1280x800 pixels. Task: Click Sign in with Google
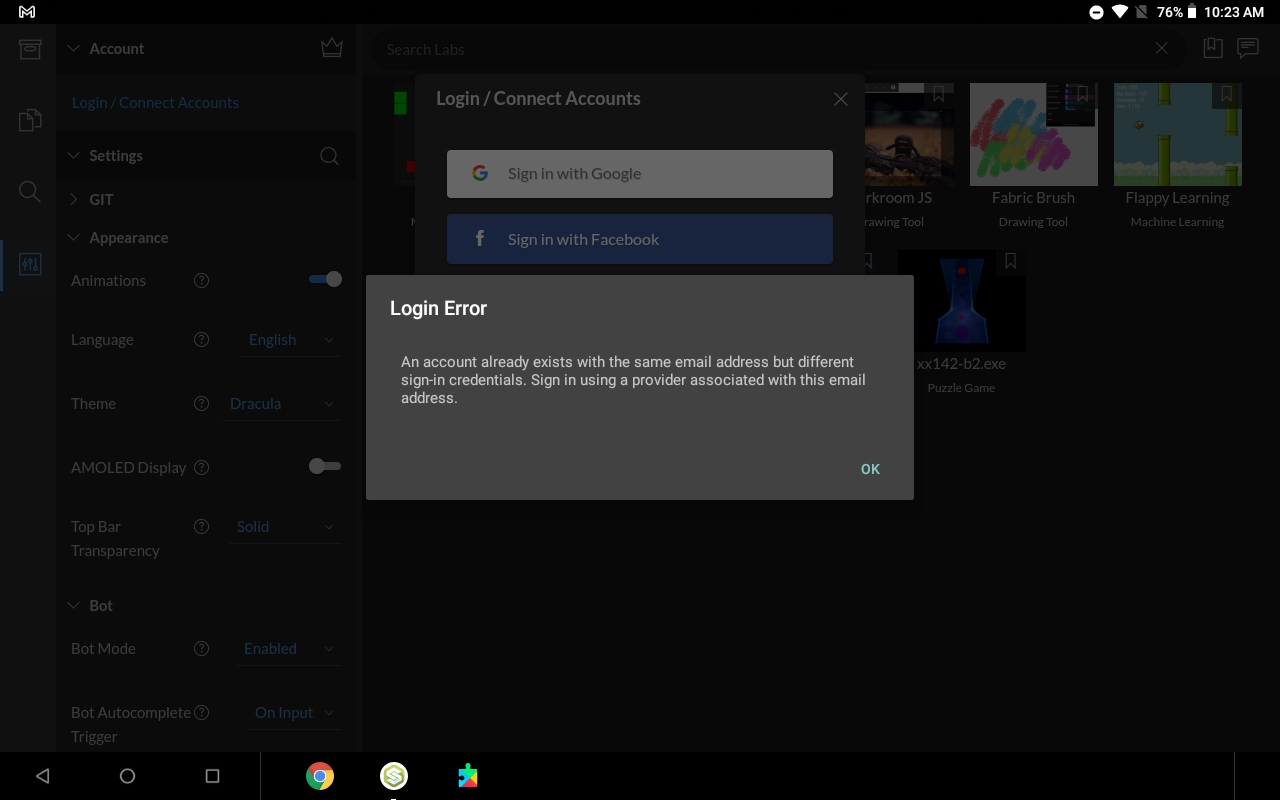point(640,173)
